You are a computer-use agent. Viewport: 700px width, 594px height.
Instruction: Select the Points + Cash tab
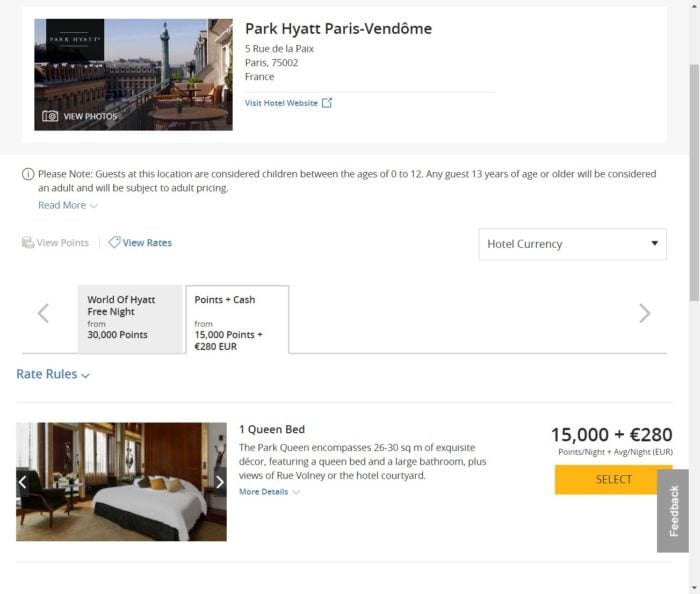click(237, 320)
